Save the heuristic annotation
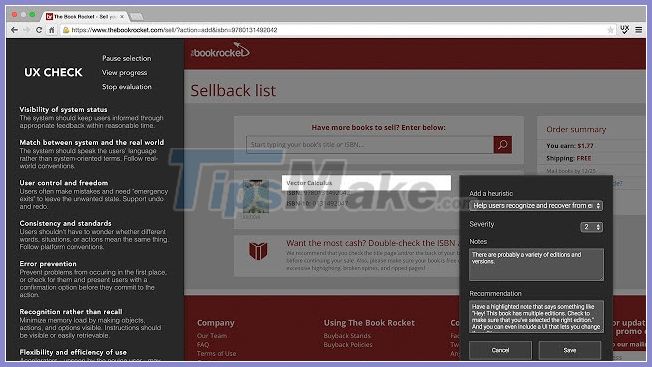This screenshot has height=367, width=652. point(570,350)
